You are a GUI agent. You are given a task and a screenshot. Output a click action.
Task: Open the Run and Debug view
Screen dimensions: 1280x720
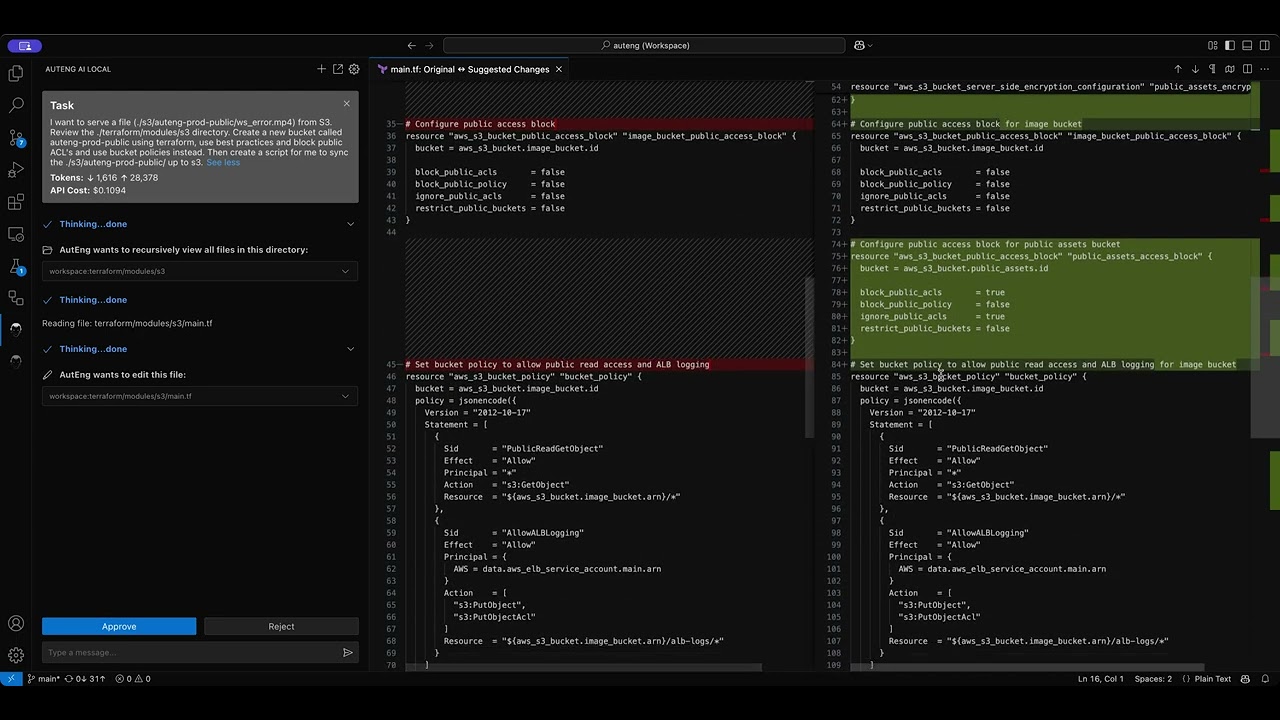click(x=16, y=170)
